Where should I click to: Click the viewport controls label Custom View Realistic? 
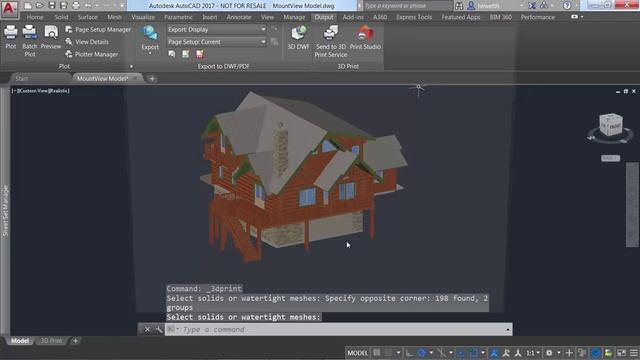(x=41, y=91)
